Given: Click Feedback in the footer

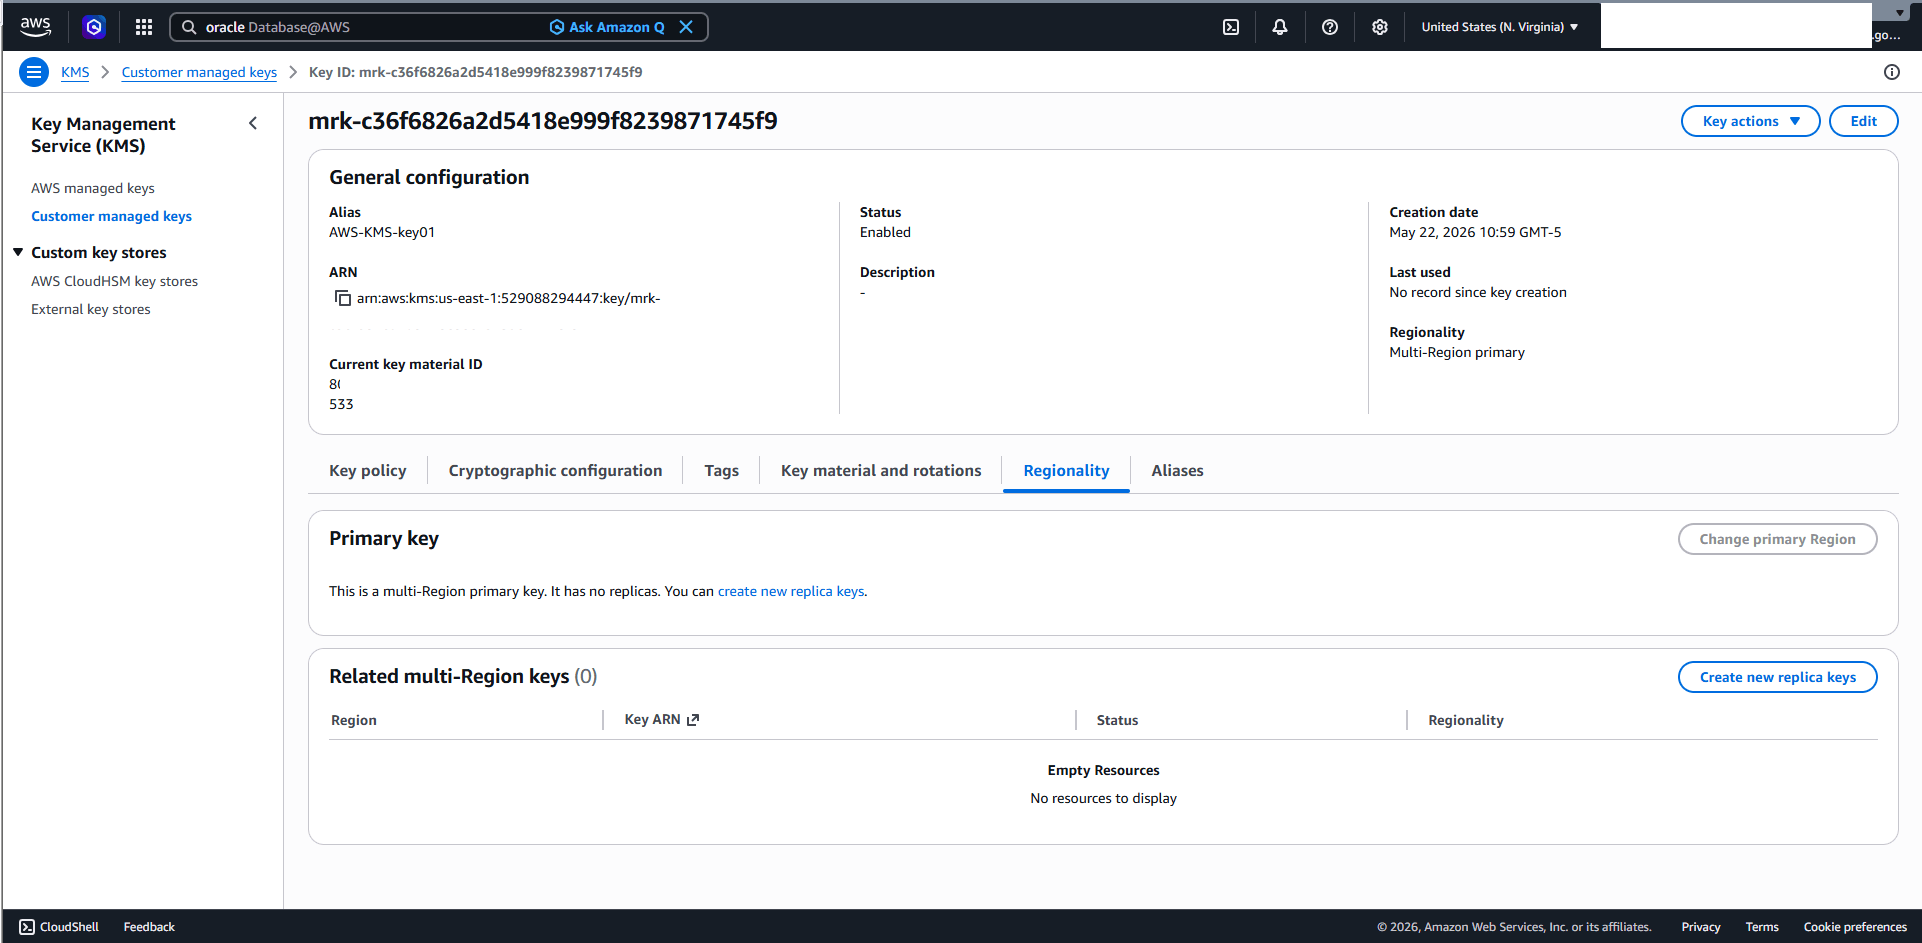Looking at the screenshot, I should point(149,927).
